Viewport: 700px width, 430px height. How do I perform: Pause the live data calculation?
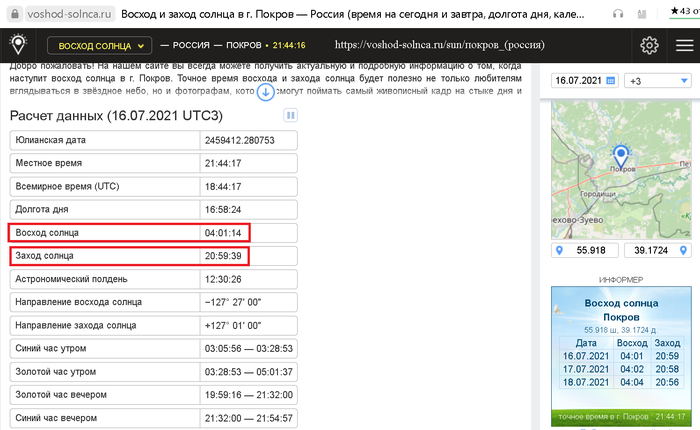tap(290, 116)
